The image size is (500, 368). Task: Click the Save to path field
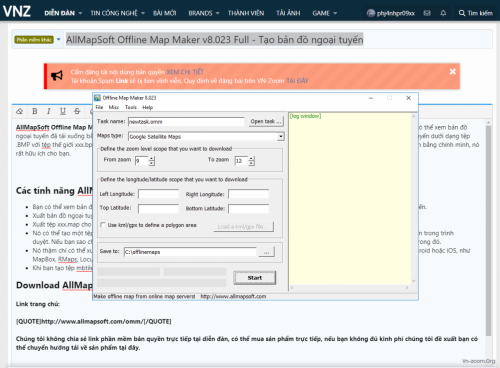pyautogui.click(x=190, y=252)
